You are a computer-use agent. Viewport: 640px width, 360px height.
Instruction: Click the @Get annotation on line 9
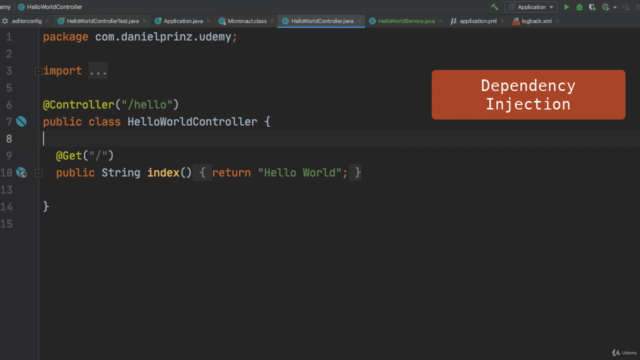69,156
